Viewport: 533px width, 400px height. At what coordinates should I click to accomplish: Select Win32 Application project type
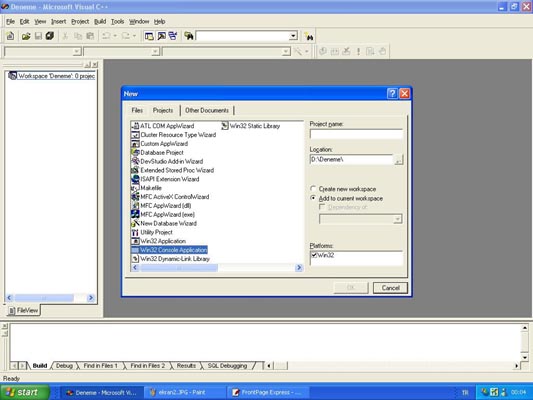[159, 241]
